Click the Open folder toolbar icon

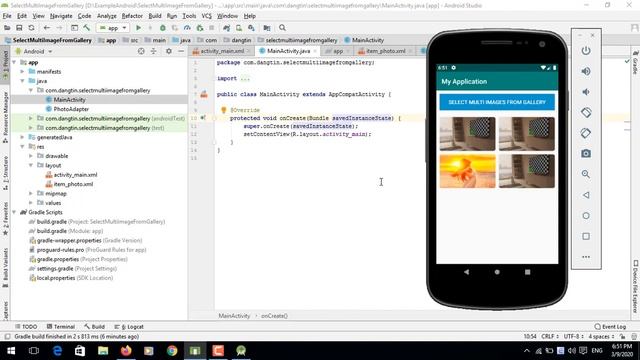coord(7,28)
